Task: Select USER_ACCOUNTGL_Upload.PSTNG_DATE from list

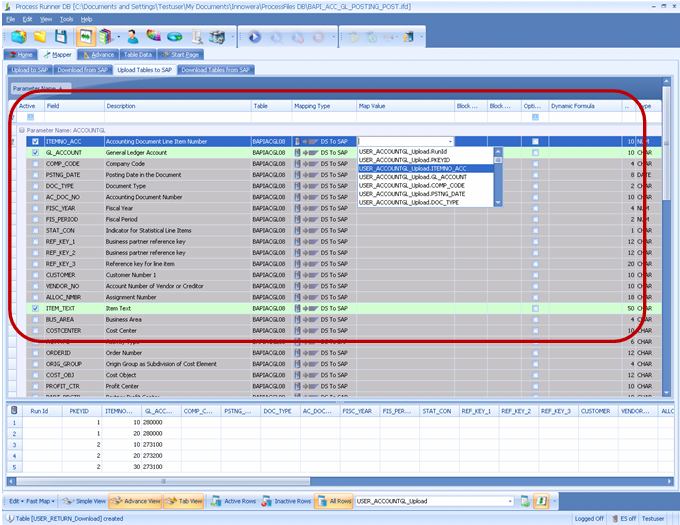Action: 412,194
